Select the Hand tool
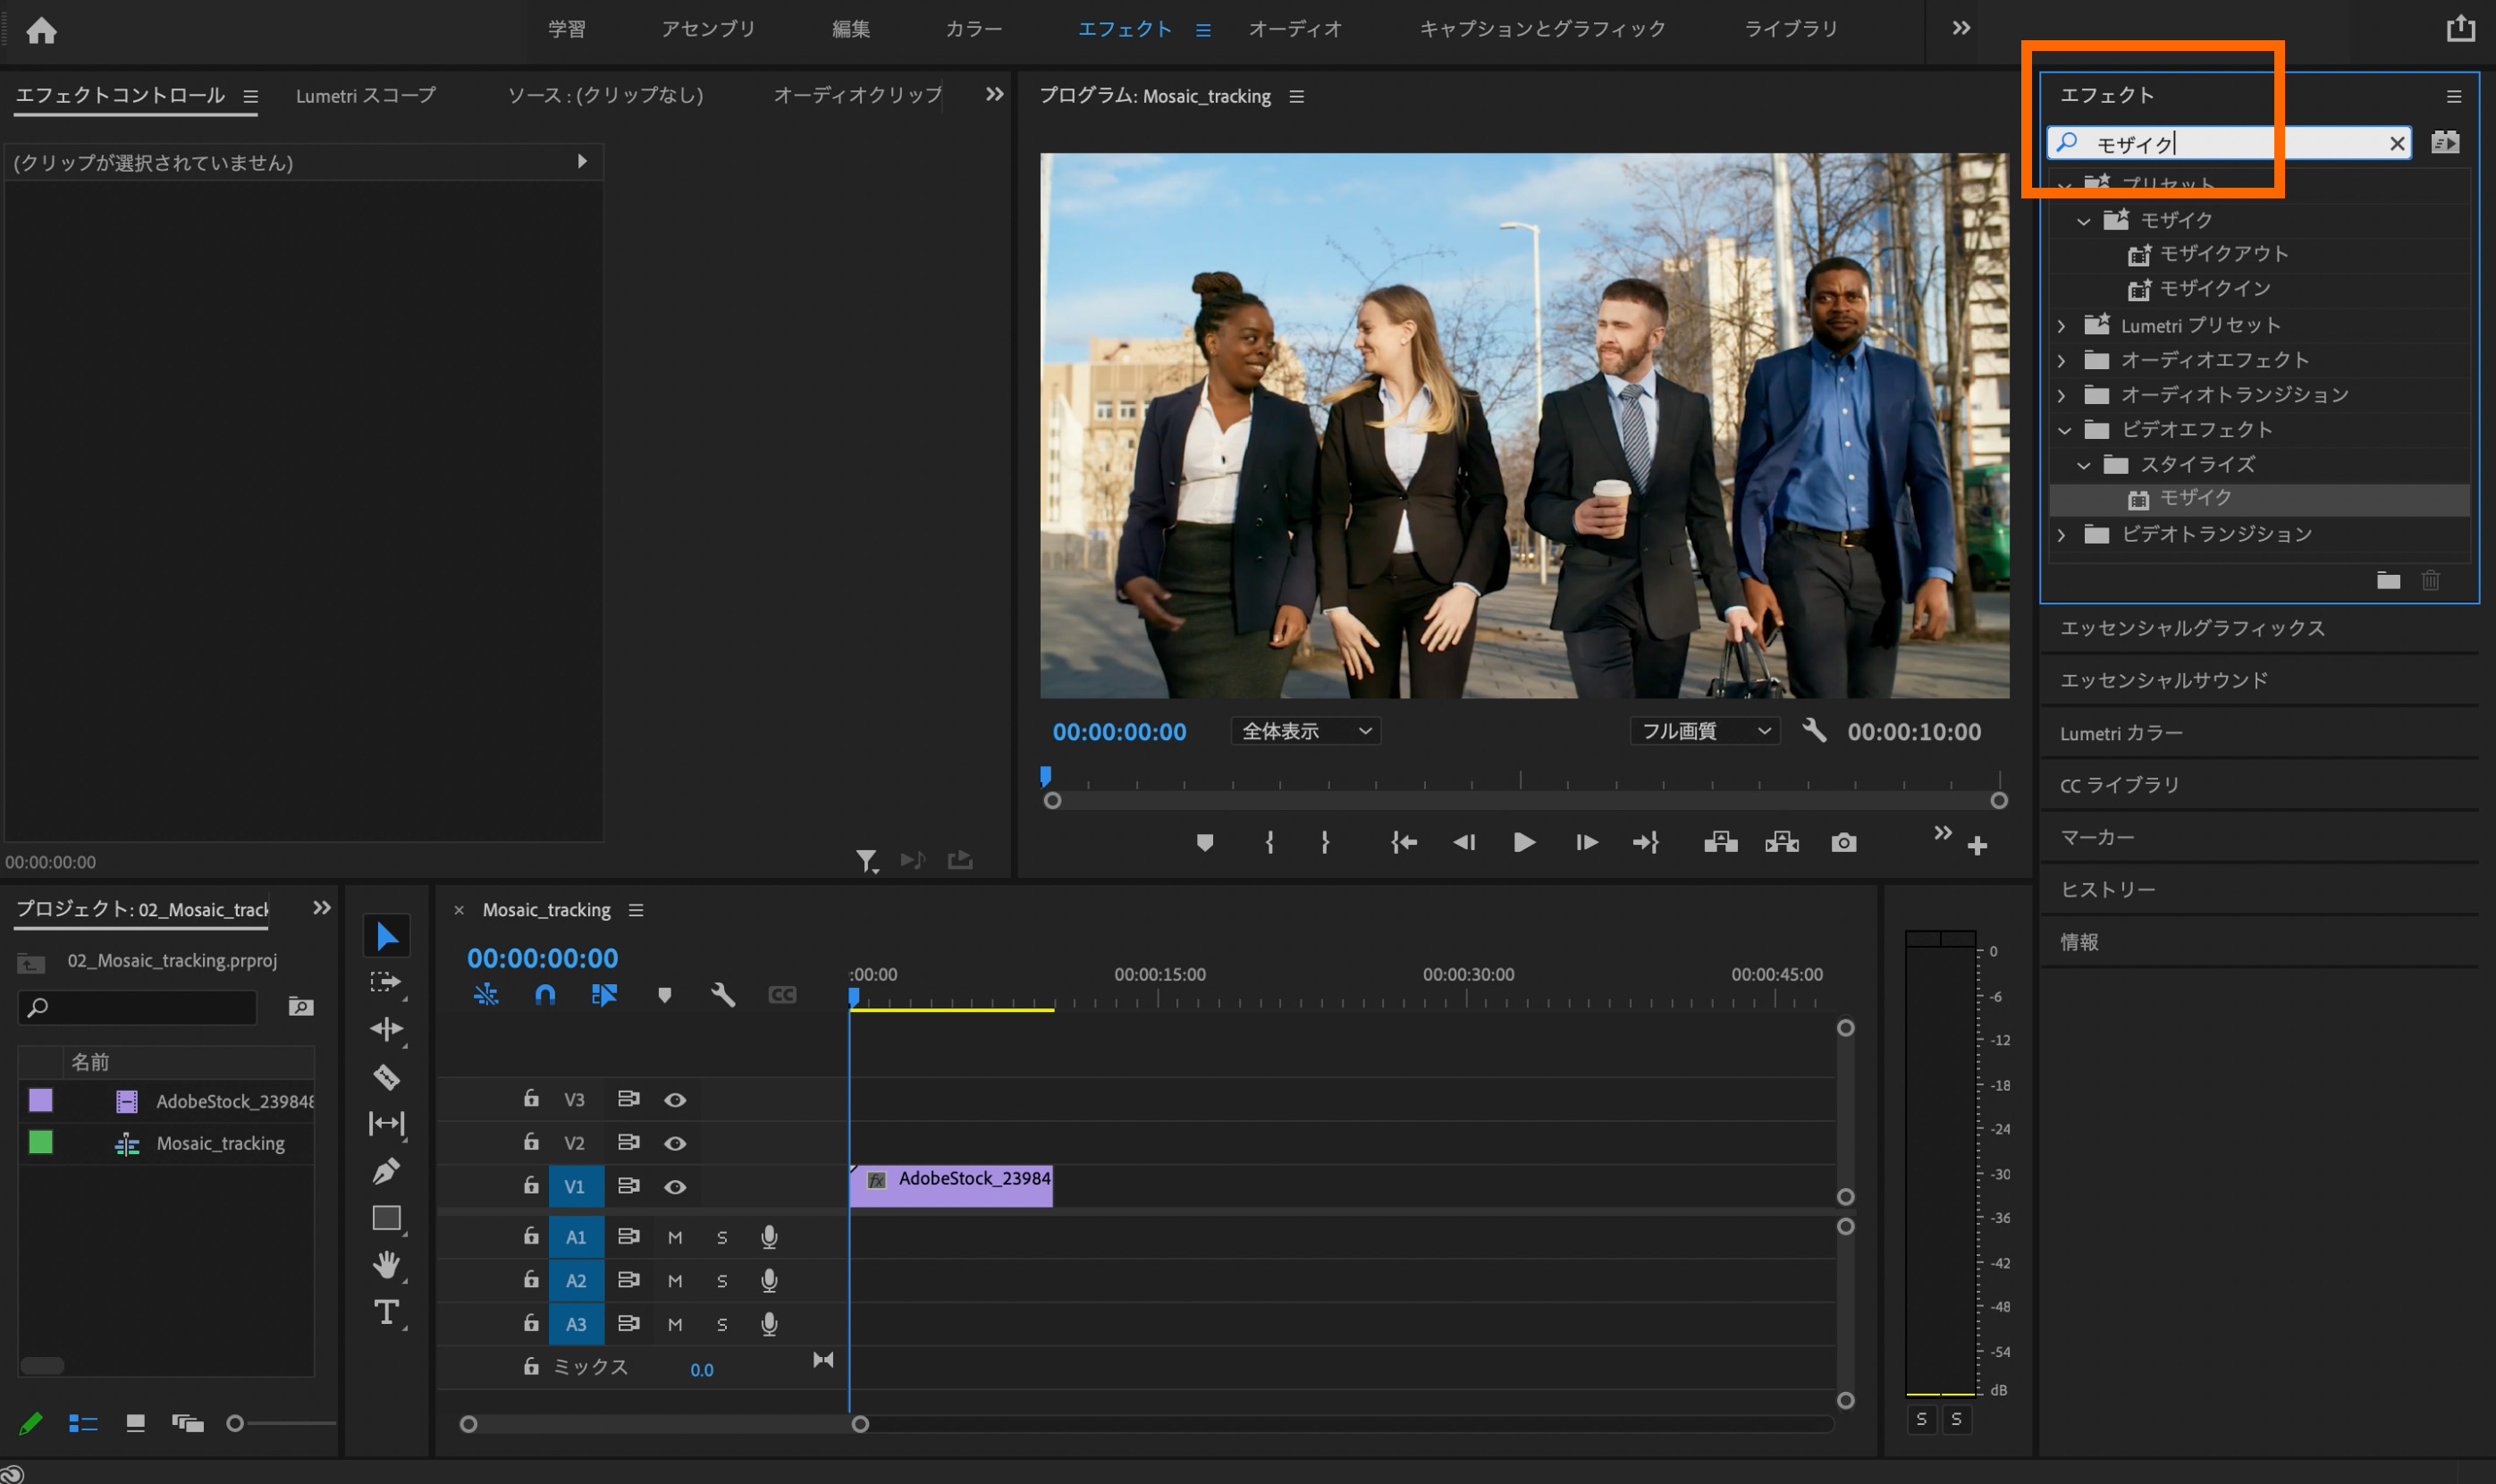2496x1484 pixels. [386, 1264]
